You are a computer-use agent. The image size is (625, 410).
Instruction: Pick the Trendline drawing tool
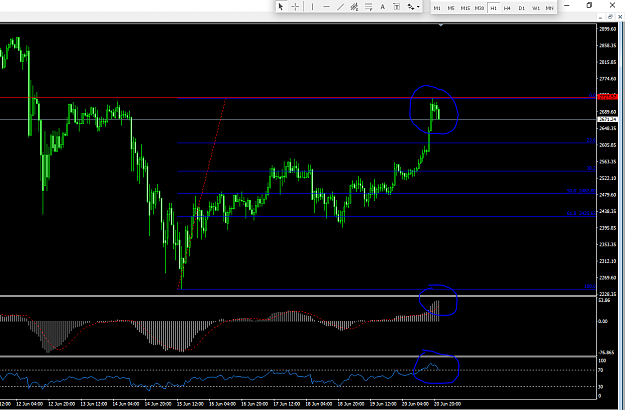coord(340,7)
